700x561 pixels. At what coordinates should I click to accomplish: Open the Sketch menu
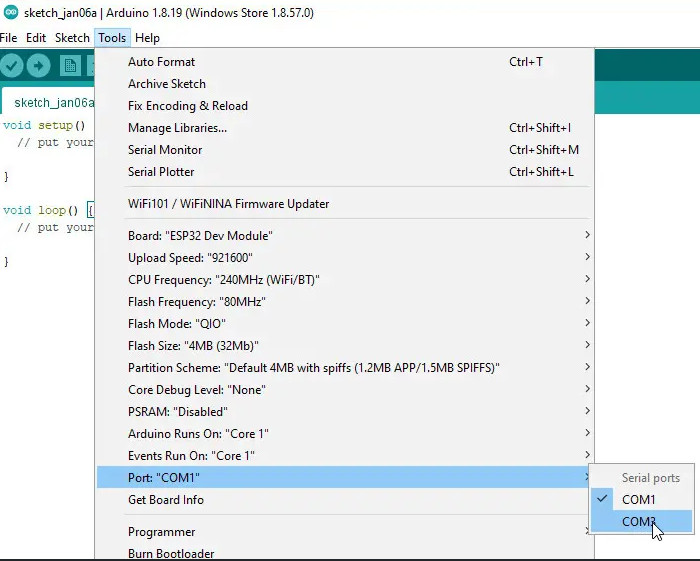pyautogui.click(x=72, y=38)
